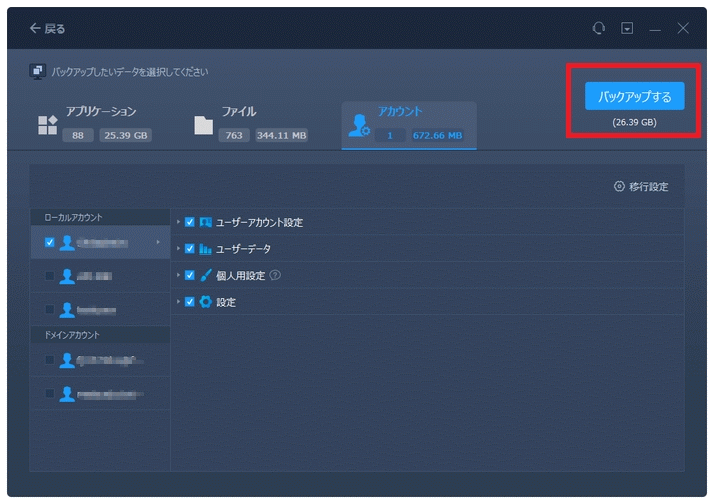Toggle the 設定 checkbox
The height and width of the screenshot is (504, 714).
[190, 301]
